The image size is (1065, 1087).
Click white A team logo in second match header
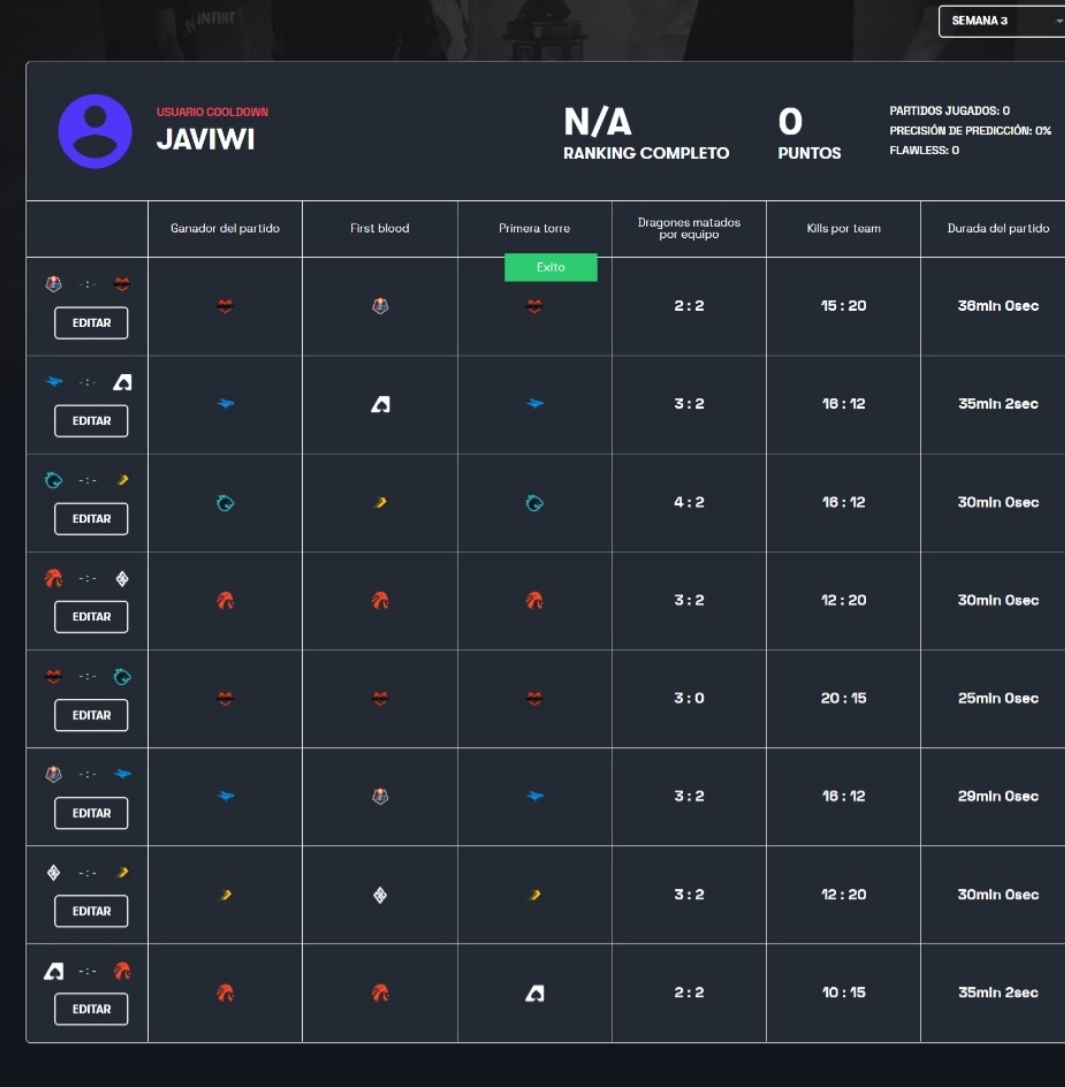(122, 382)
